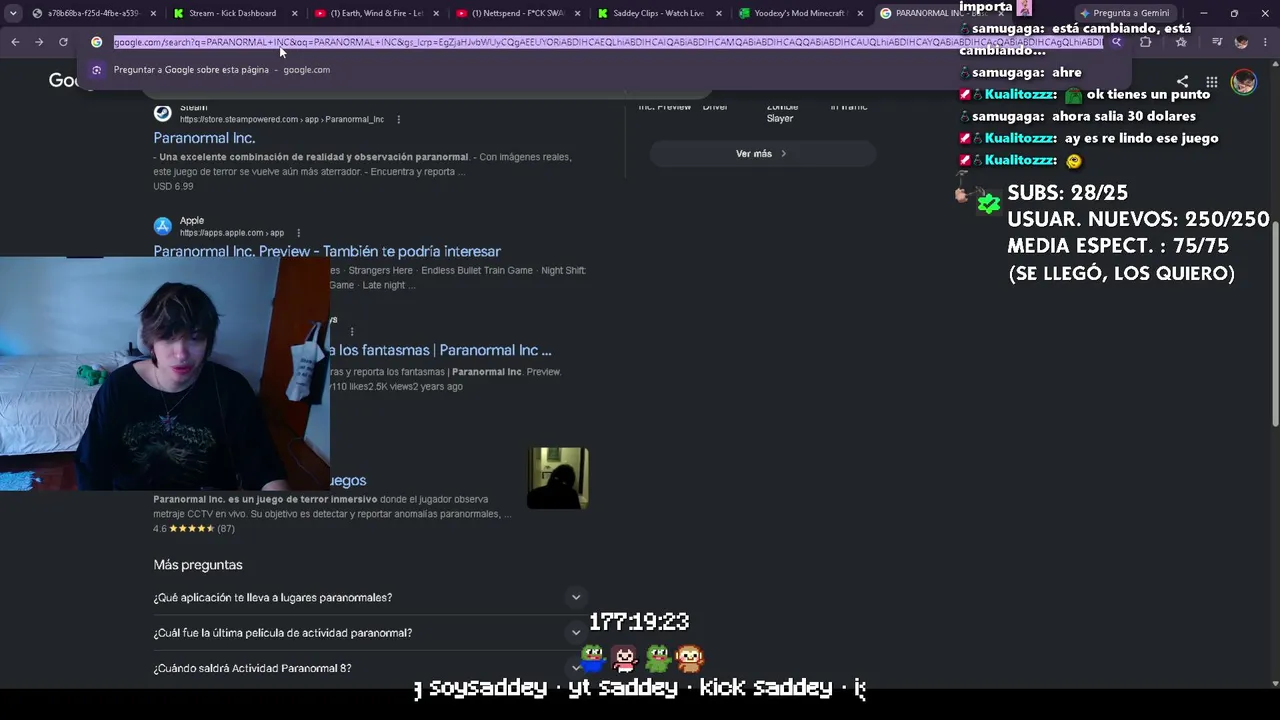Reload the Google search page
This screenshot has width=1280, height=720.
(63, 42)
